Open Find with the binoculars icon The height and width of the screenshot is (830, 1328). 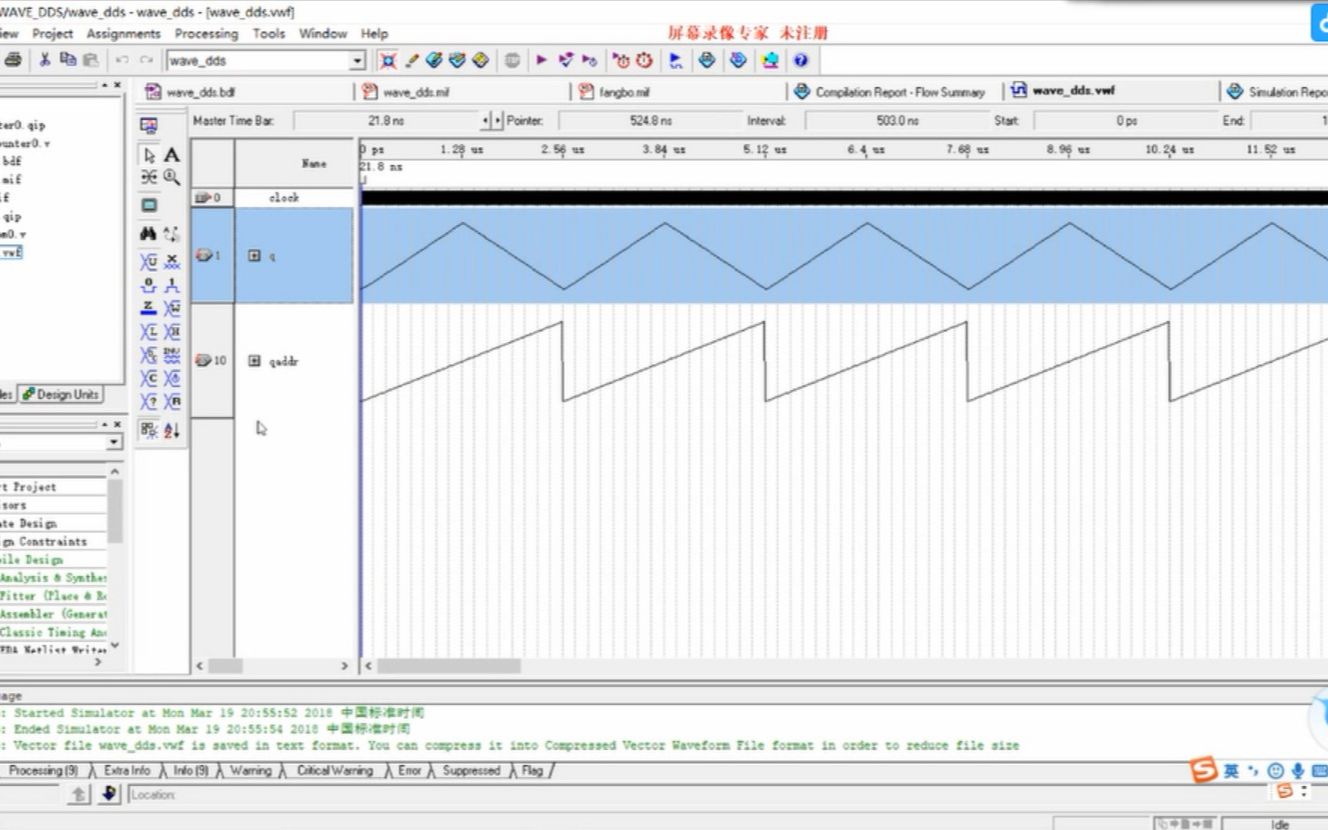pos(149,233)
